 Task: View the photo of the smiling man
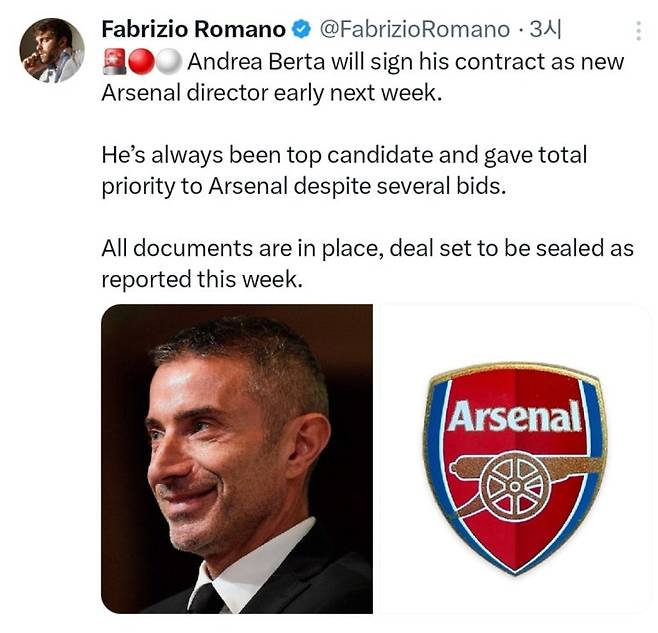[237, 459]
